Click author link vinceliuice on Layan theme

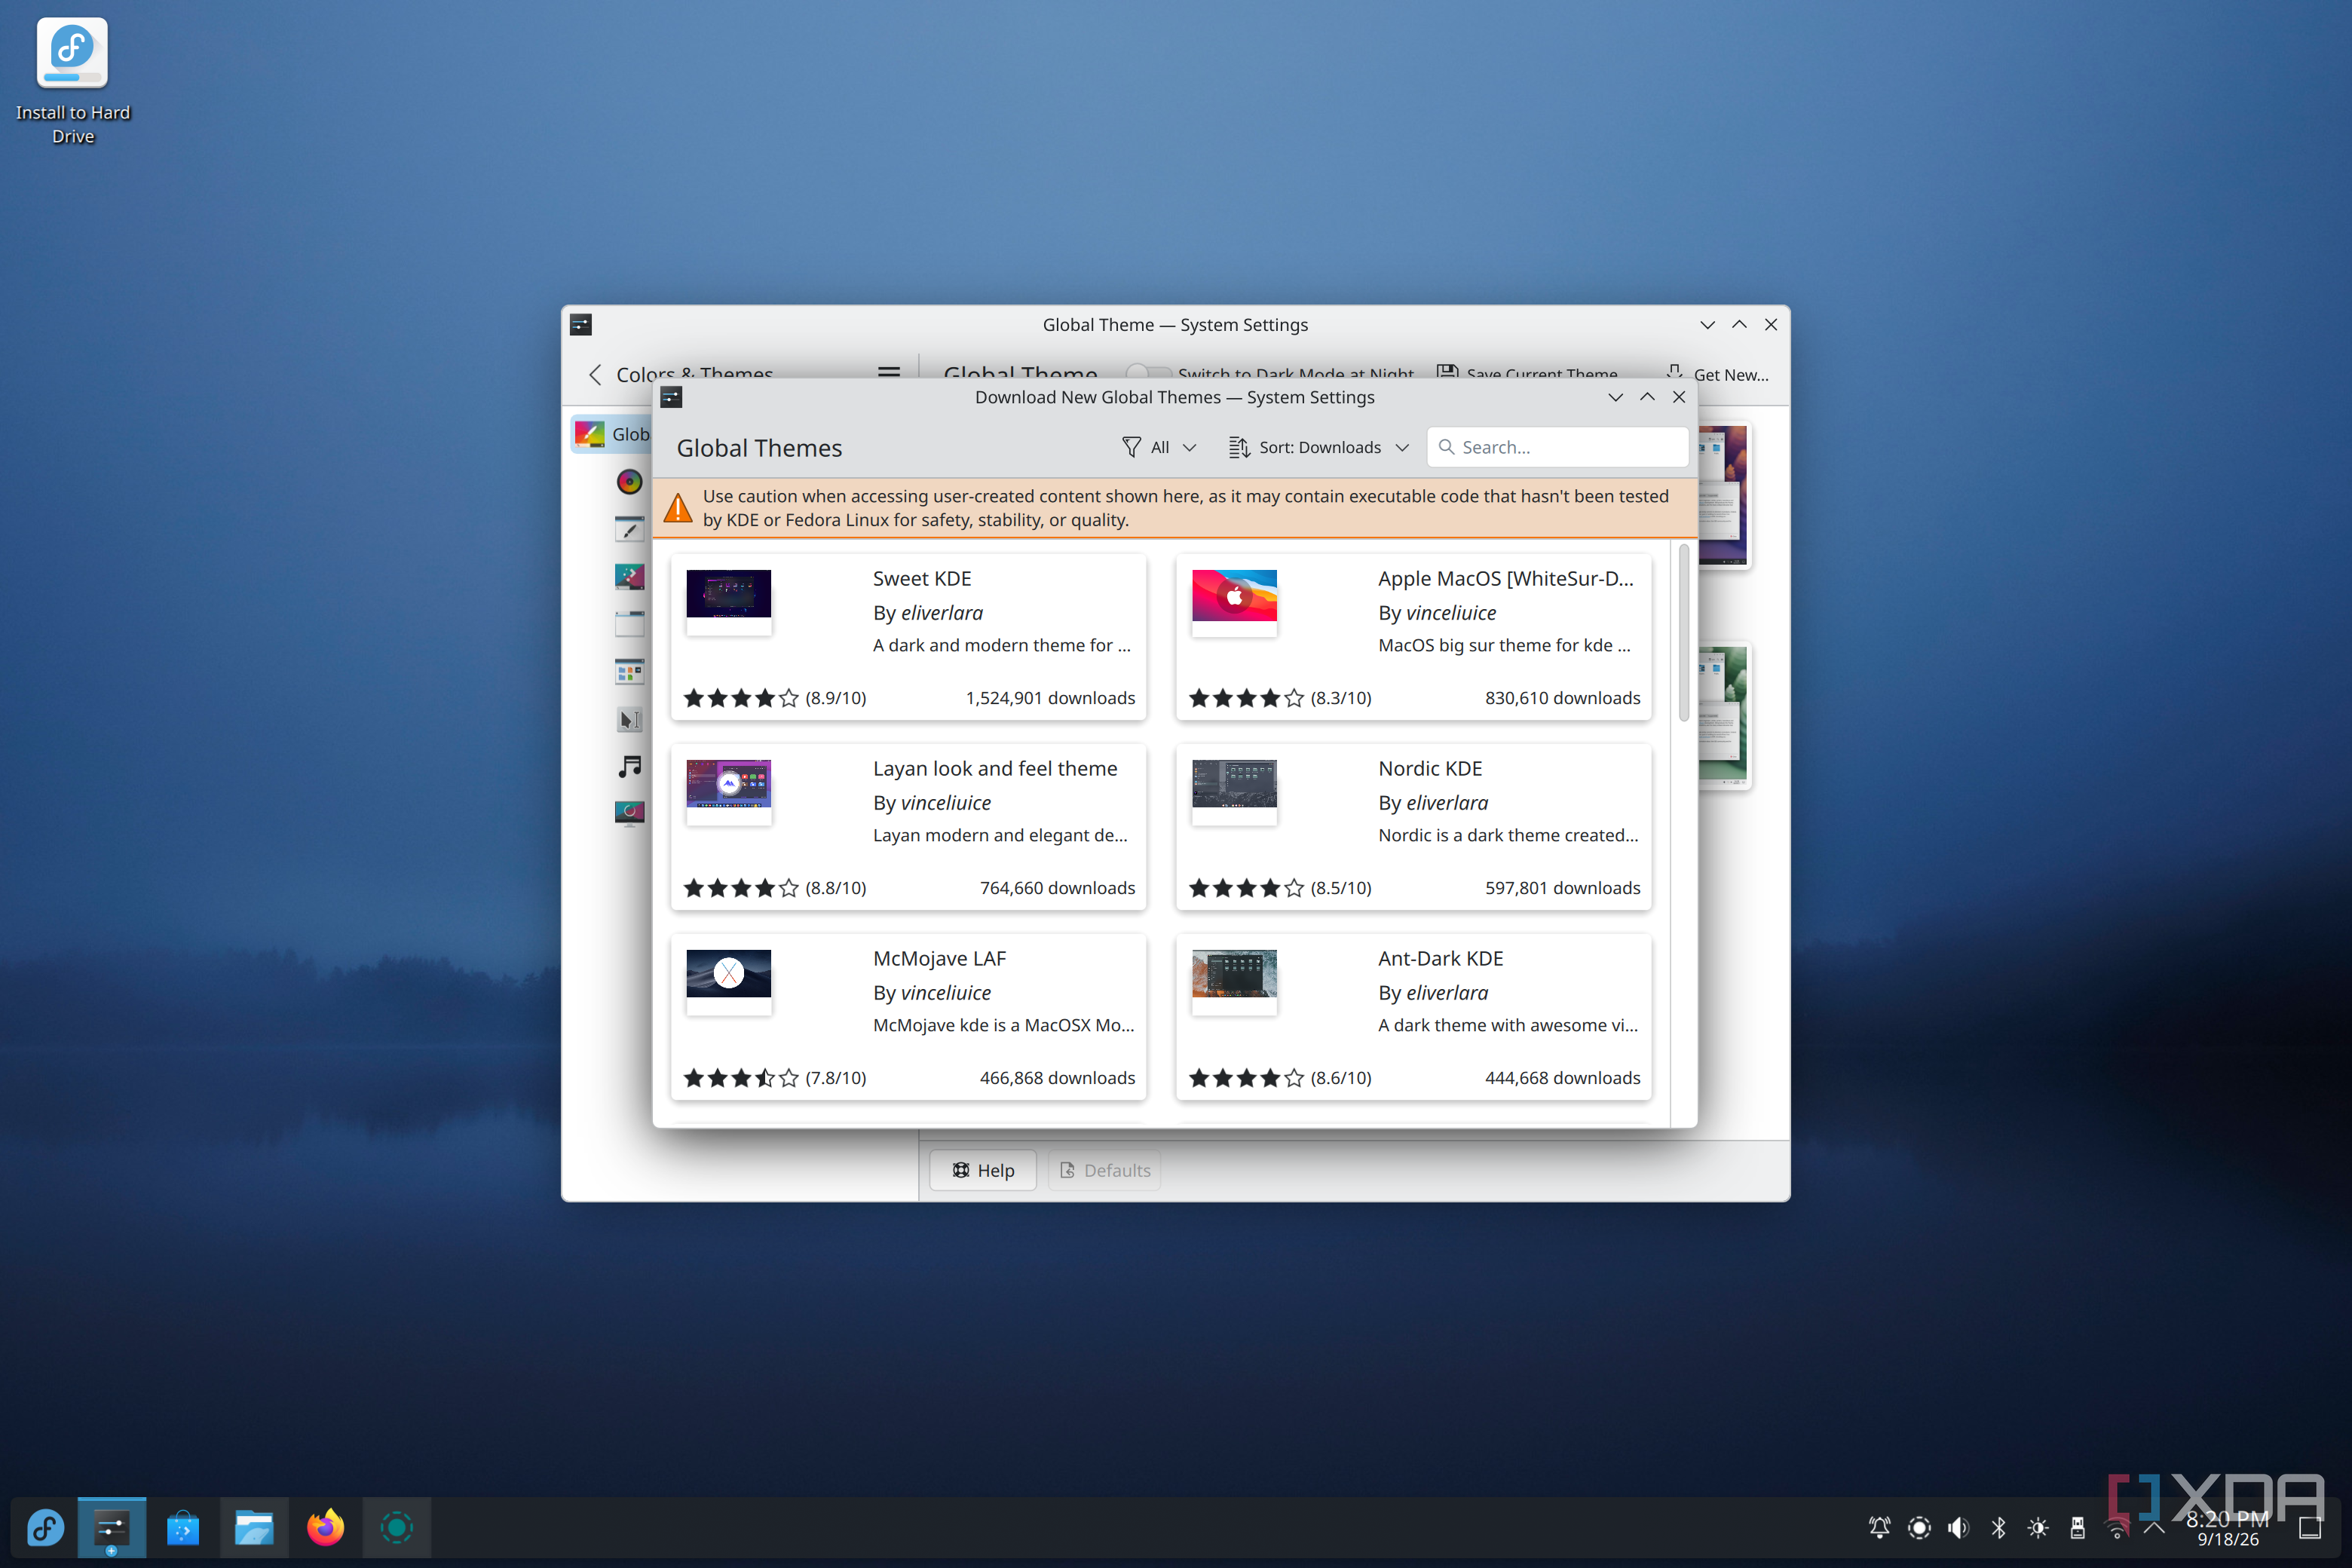click(945, 802)
